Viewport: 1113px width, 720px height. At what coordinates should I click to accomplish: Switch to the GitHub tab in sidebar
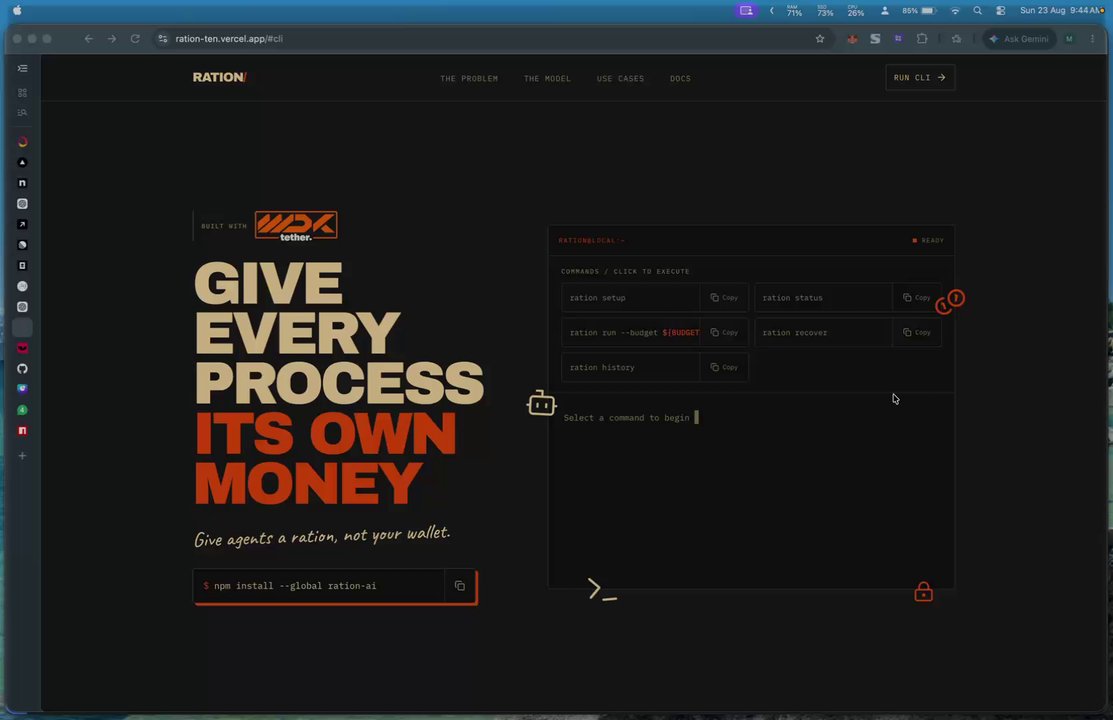pos(23,369)
